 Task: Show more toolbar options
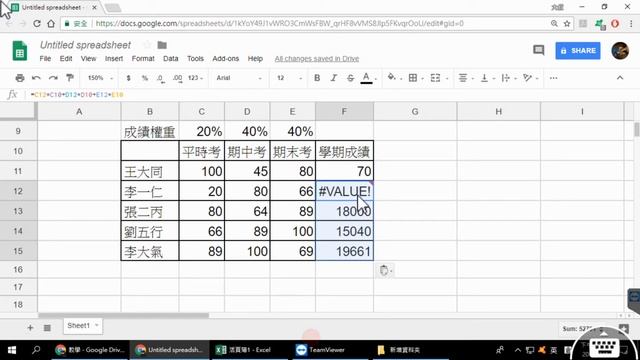coord(553,78)
